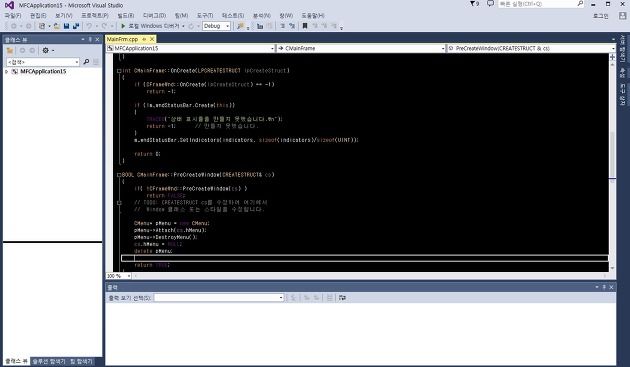Close the Output panel
The image size is (630, 367).
(611, 287)
